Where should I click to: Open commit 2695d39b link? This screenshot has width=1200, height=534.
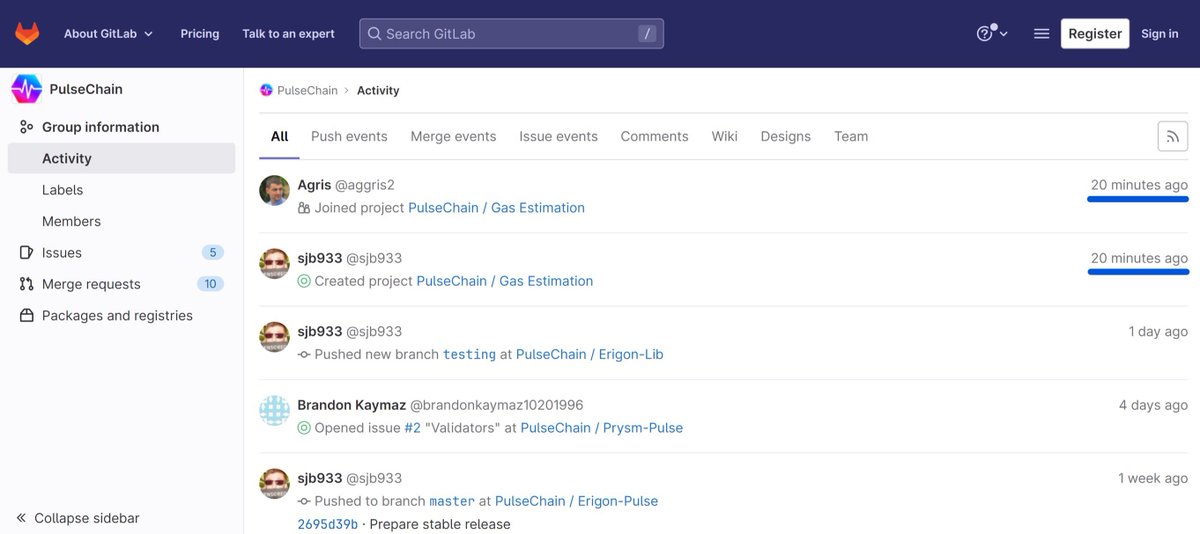(x=327, y=524)
